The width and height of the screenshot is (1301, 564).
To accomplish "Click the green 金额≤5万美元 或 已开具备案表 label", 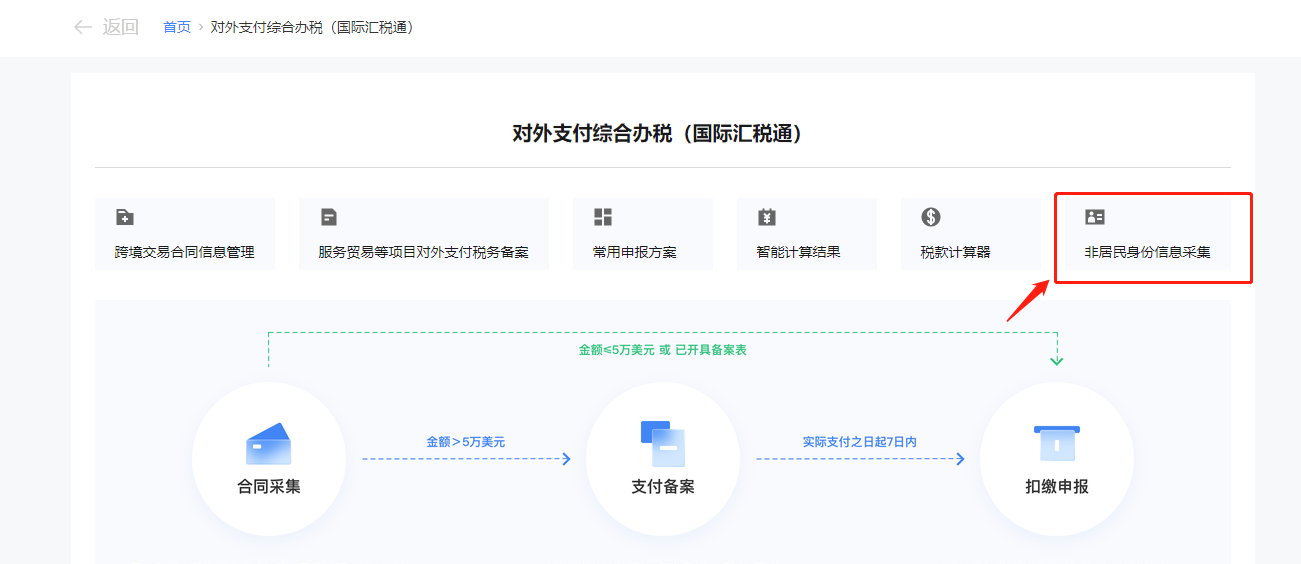I will tap(662, 350).
